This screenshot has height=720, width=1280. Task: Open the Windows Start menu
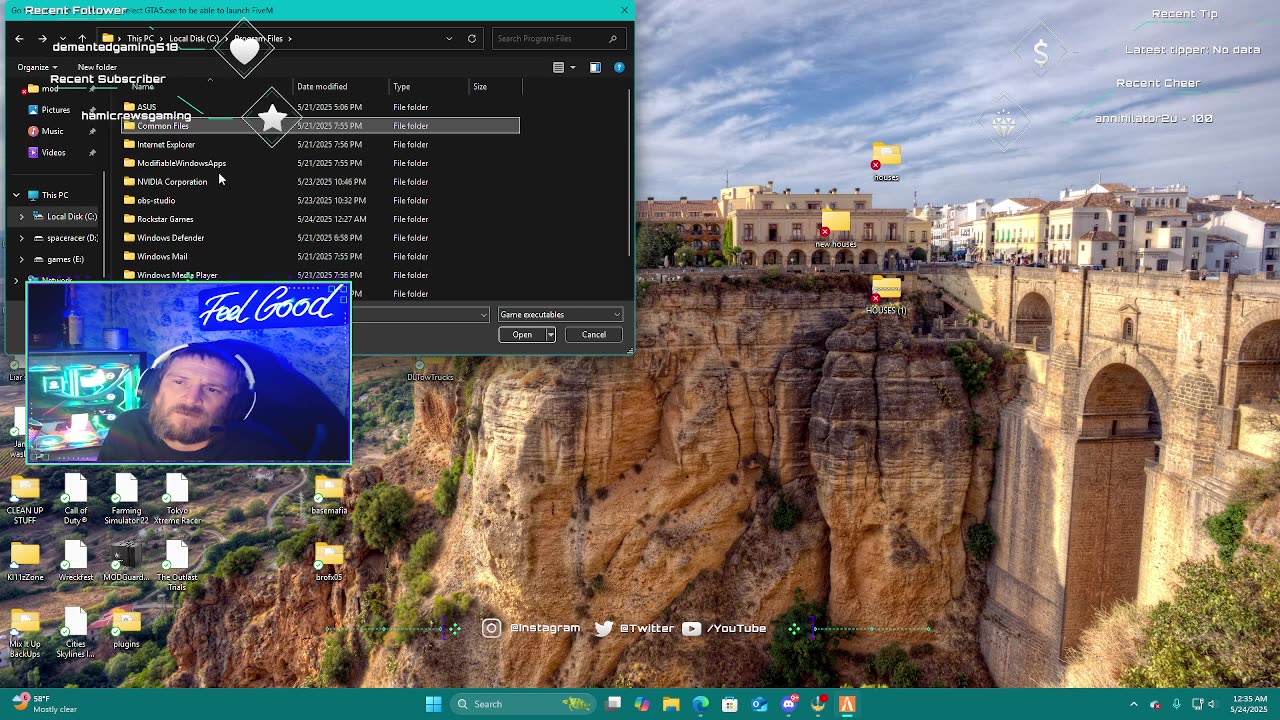tap(434, 704)
